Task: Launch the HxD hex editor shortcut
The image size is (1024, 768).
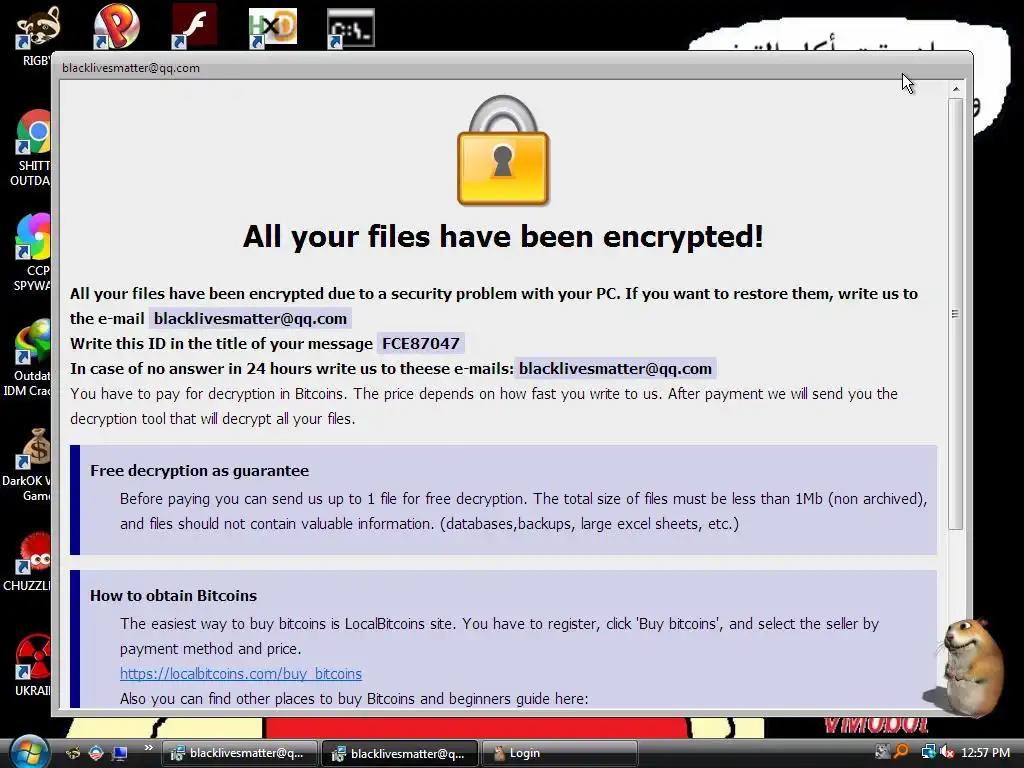Action: pos(273,27)
